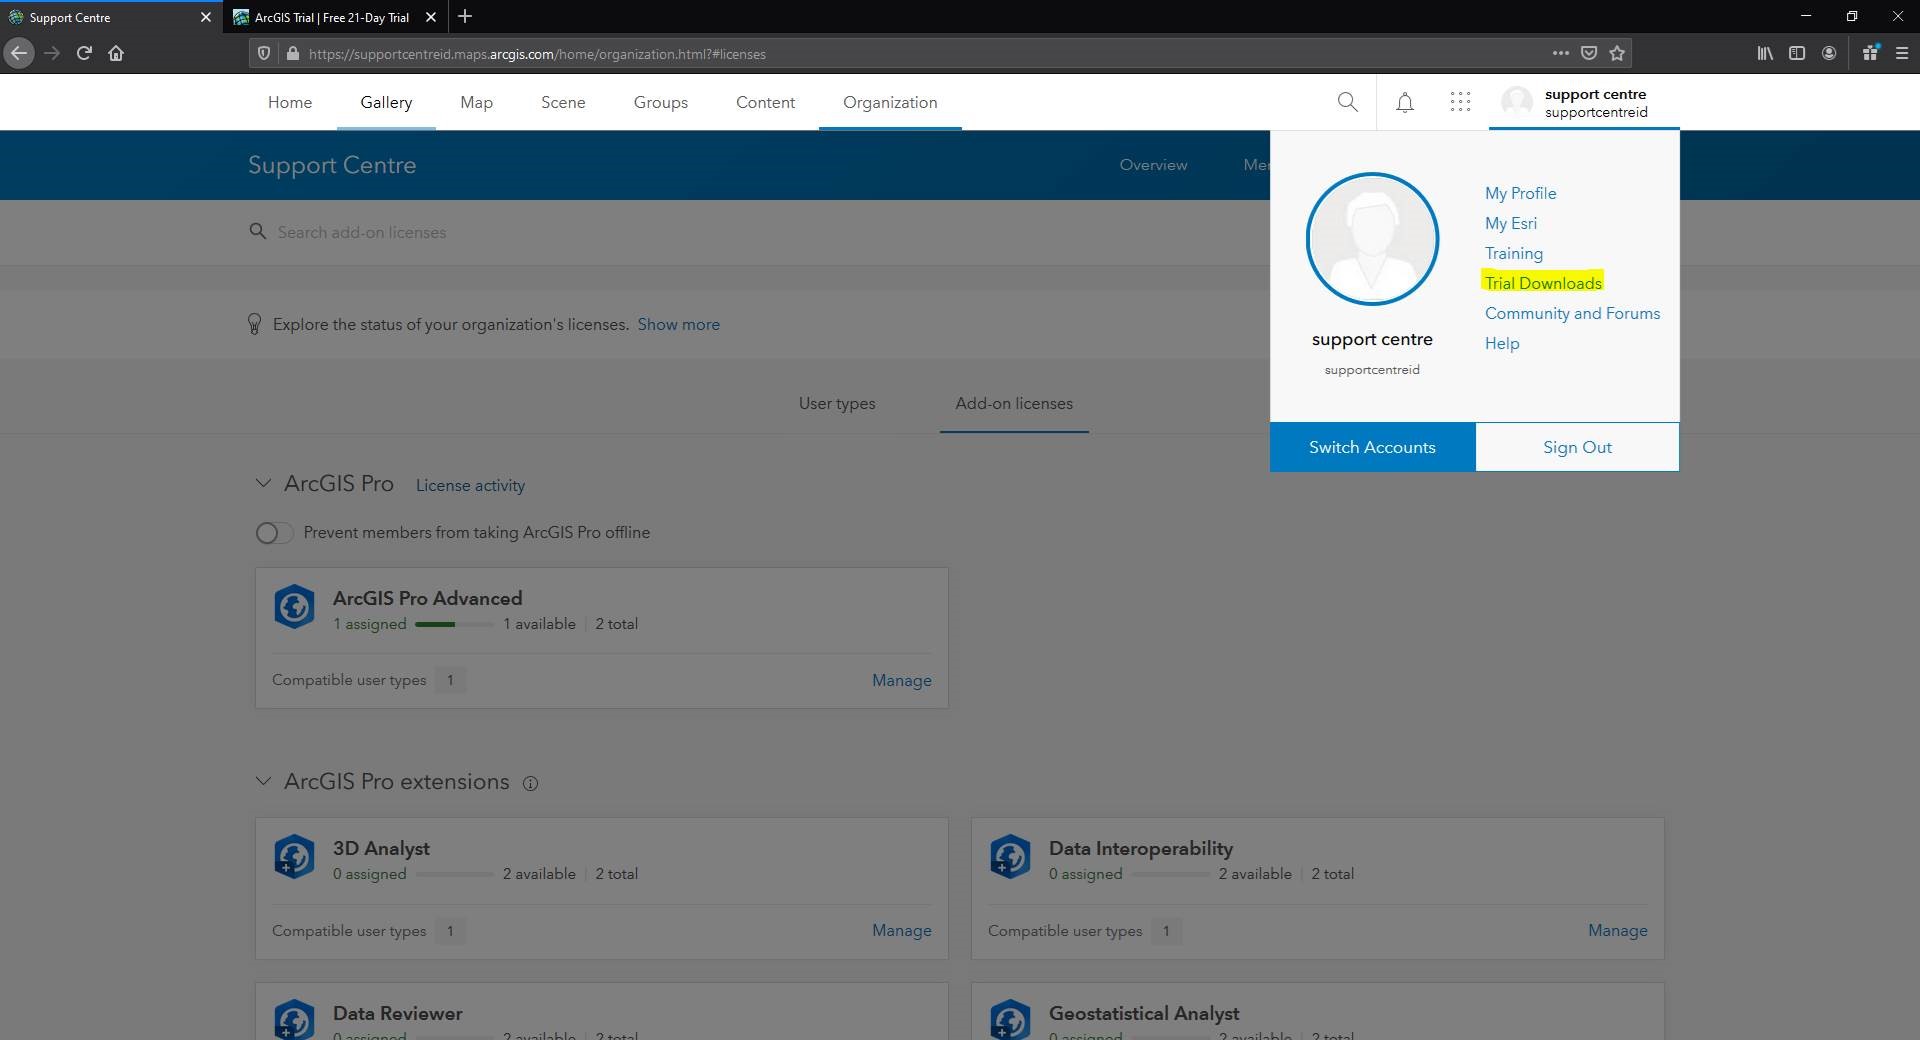Click the 3D Analyst extension icon
Screen dimensions: 1920x1040
295,857
